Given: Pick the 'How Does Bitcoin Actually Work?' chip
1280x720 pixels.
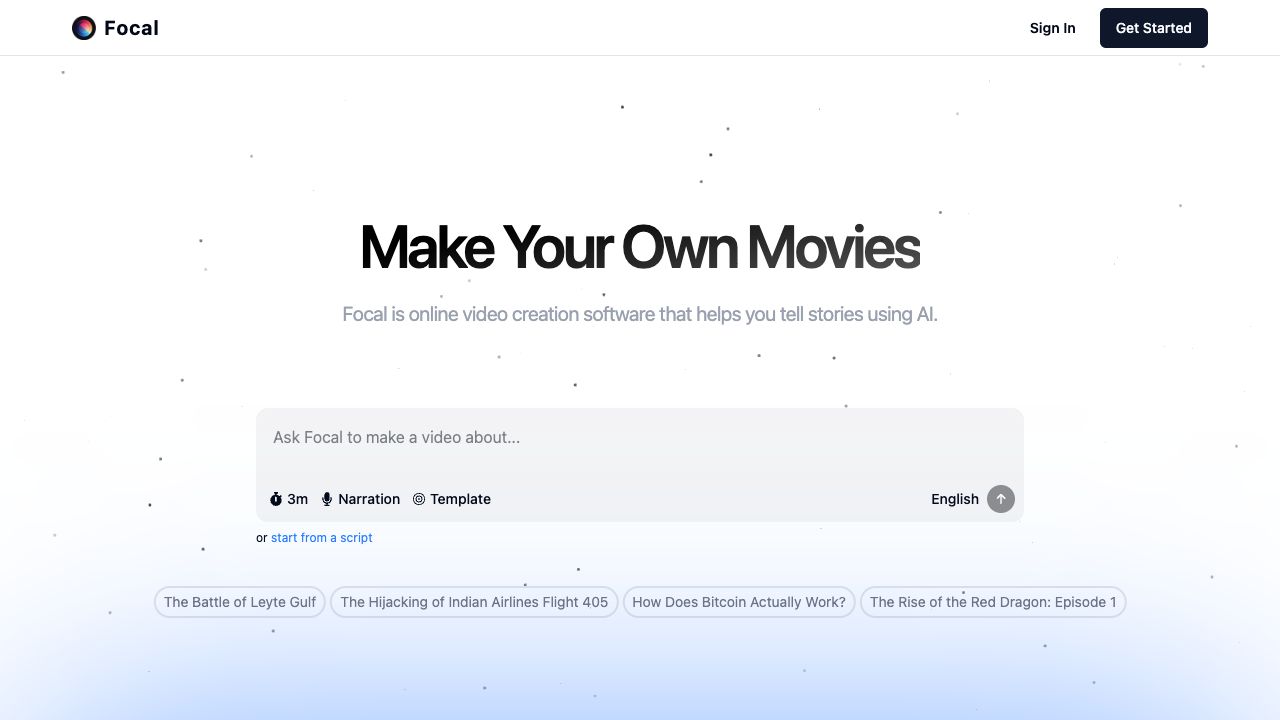Looking at the screenshot, I should pyautogui.click(x=739, y=602).
